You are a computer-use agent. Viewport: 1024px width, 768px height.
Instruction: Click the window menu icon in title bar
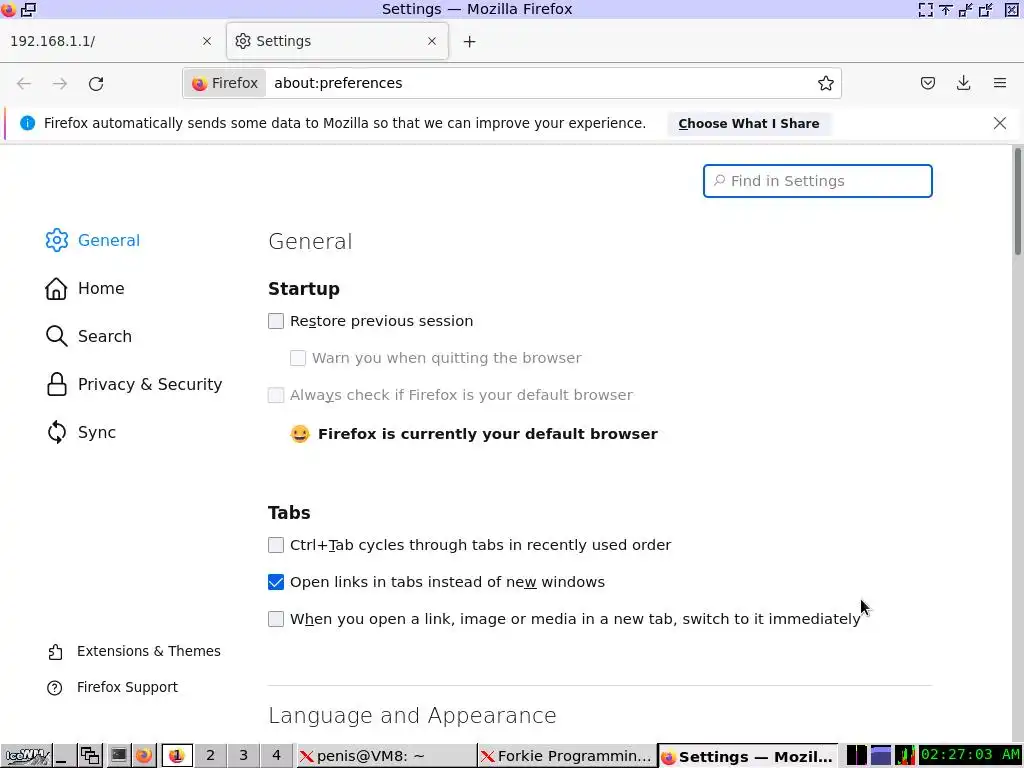pyautogui.click(x=8, y=9)
